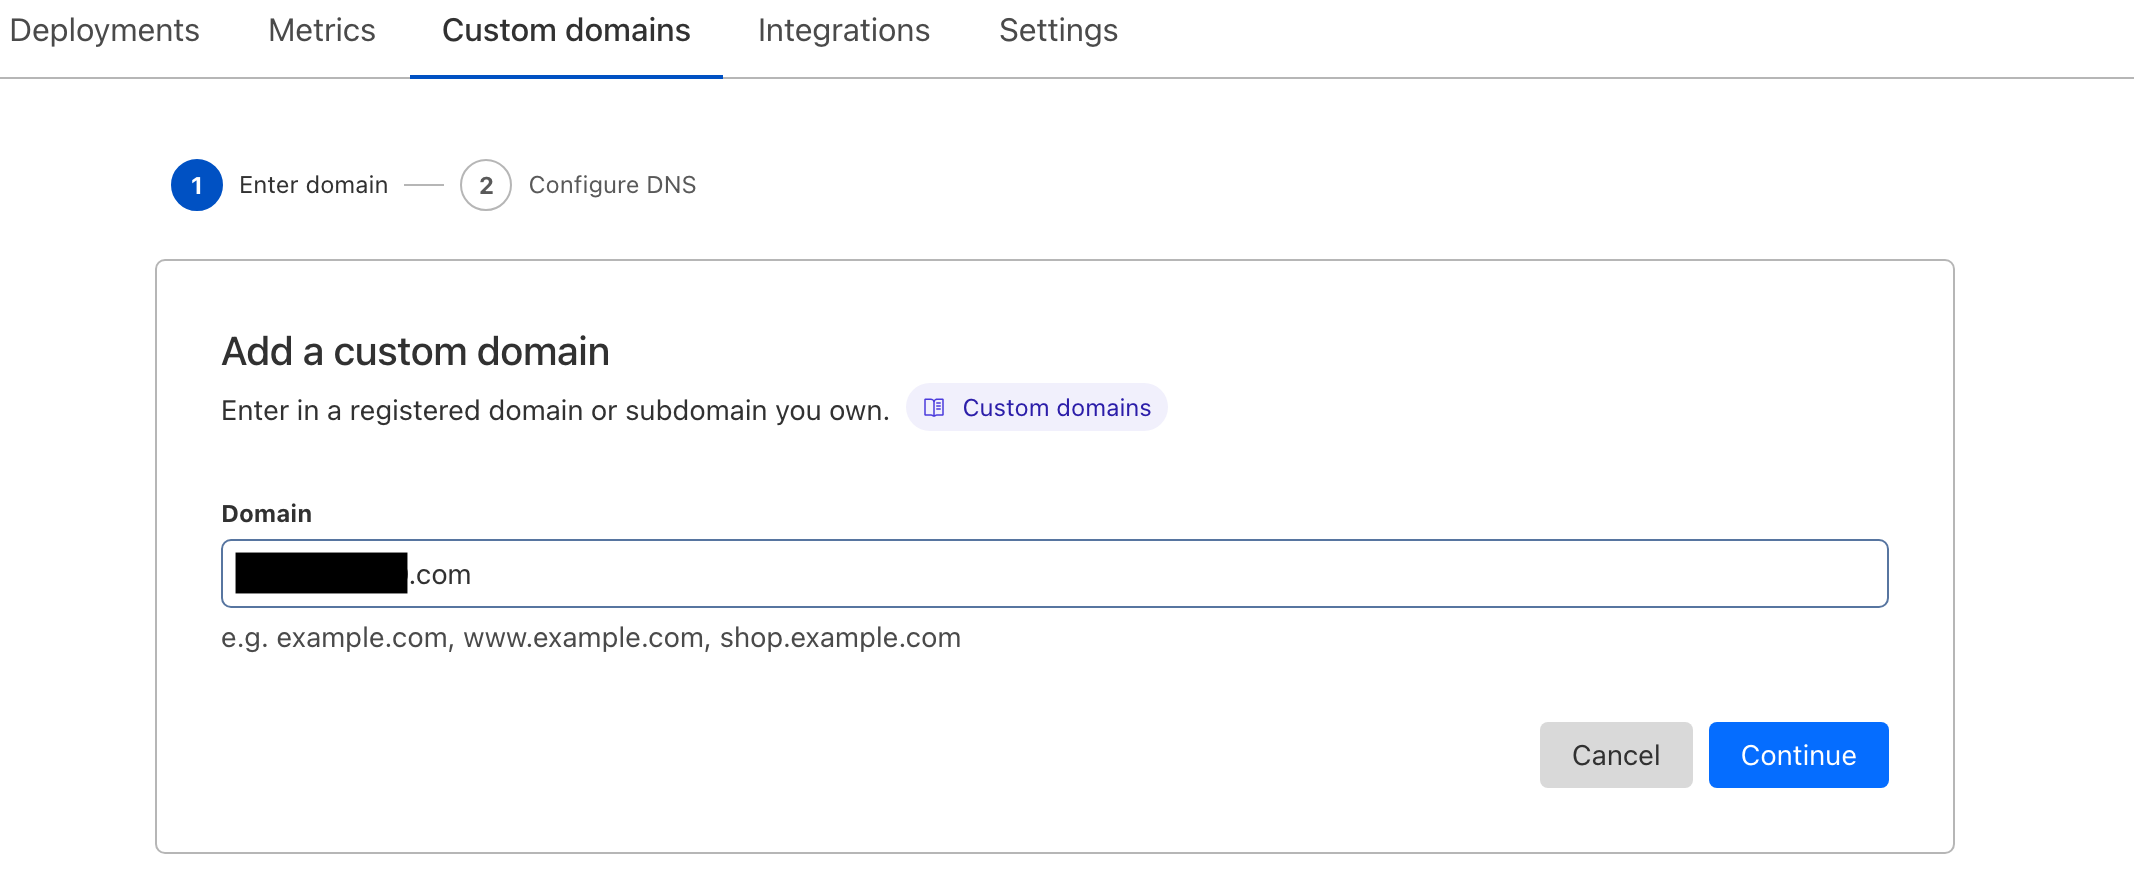Click the Domain field label

point(266,514)
